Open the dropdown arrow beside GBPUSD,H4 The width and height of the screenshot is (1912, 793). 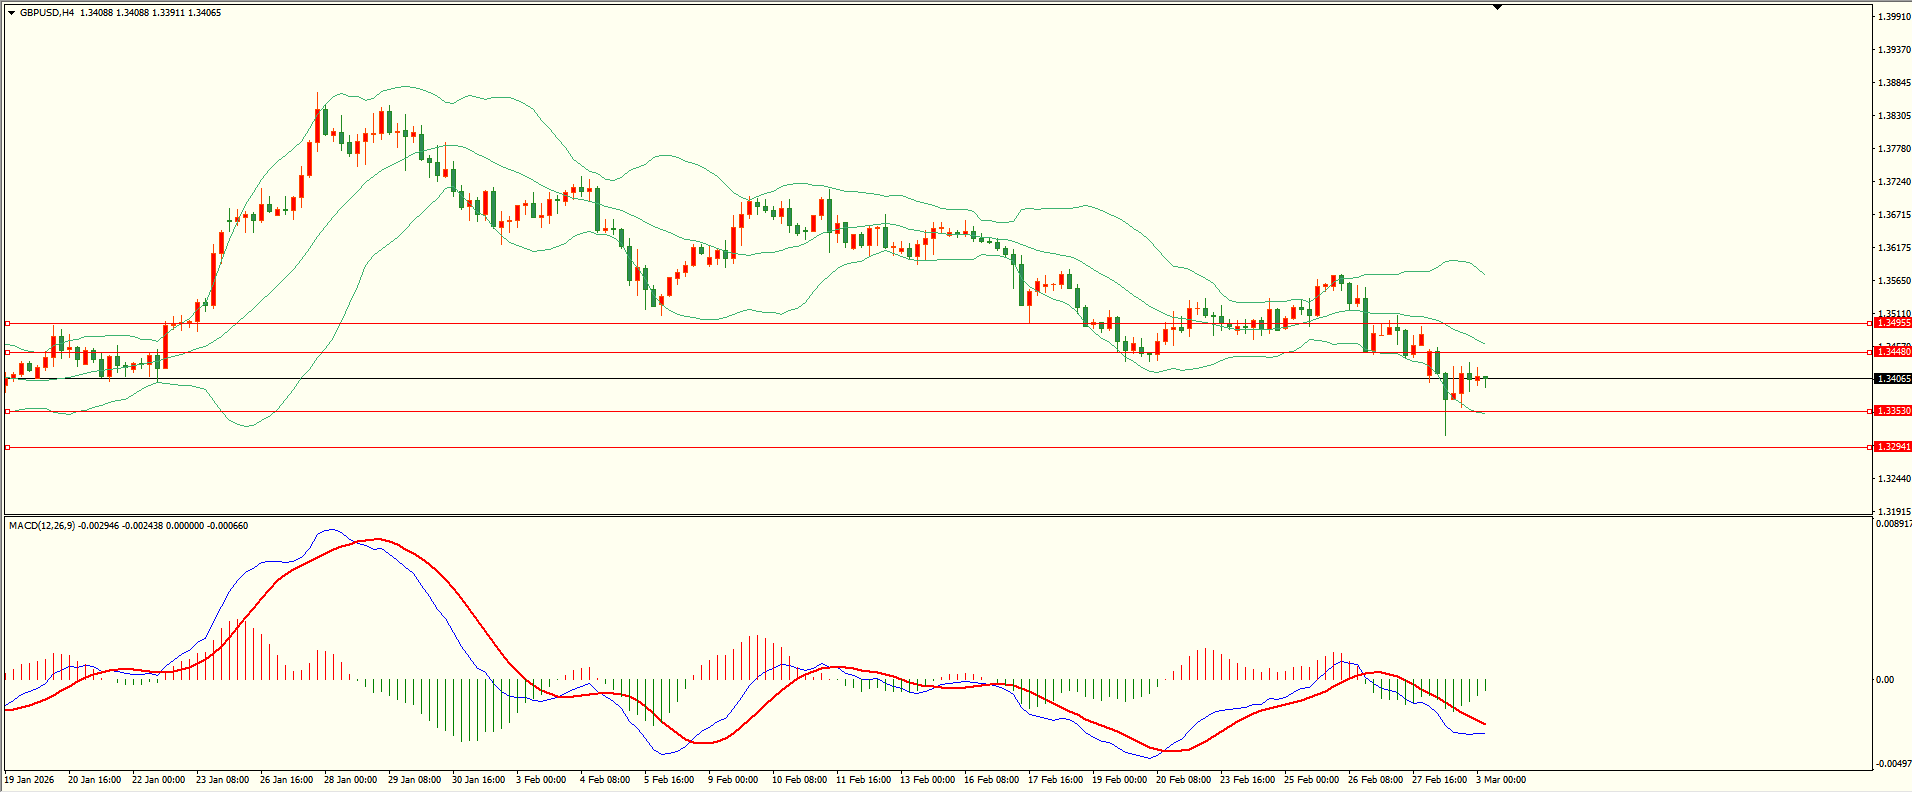pos(11,13)
